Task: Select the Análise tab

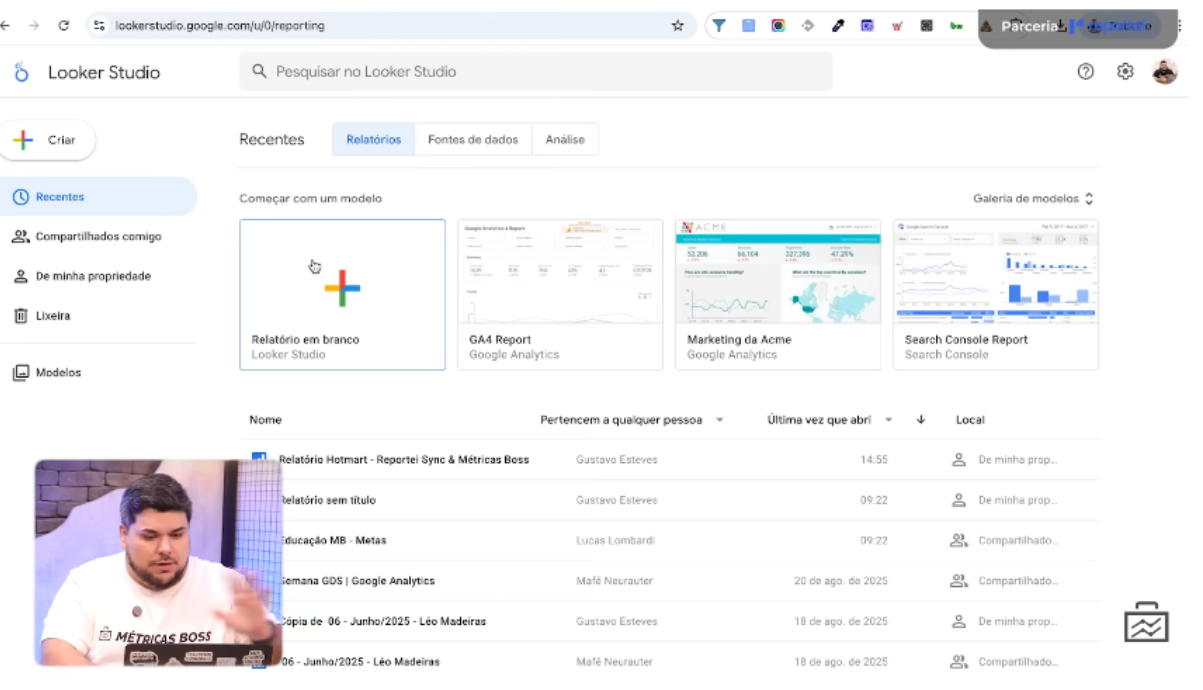Action: click(565, 140)
